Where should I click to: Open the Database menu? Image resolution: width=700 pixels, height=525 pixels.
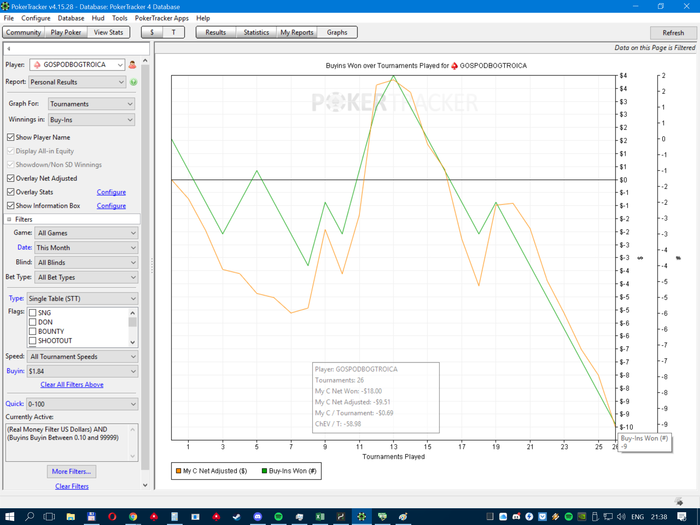(x=71, y=18)
